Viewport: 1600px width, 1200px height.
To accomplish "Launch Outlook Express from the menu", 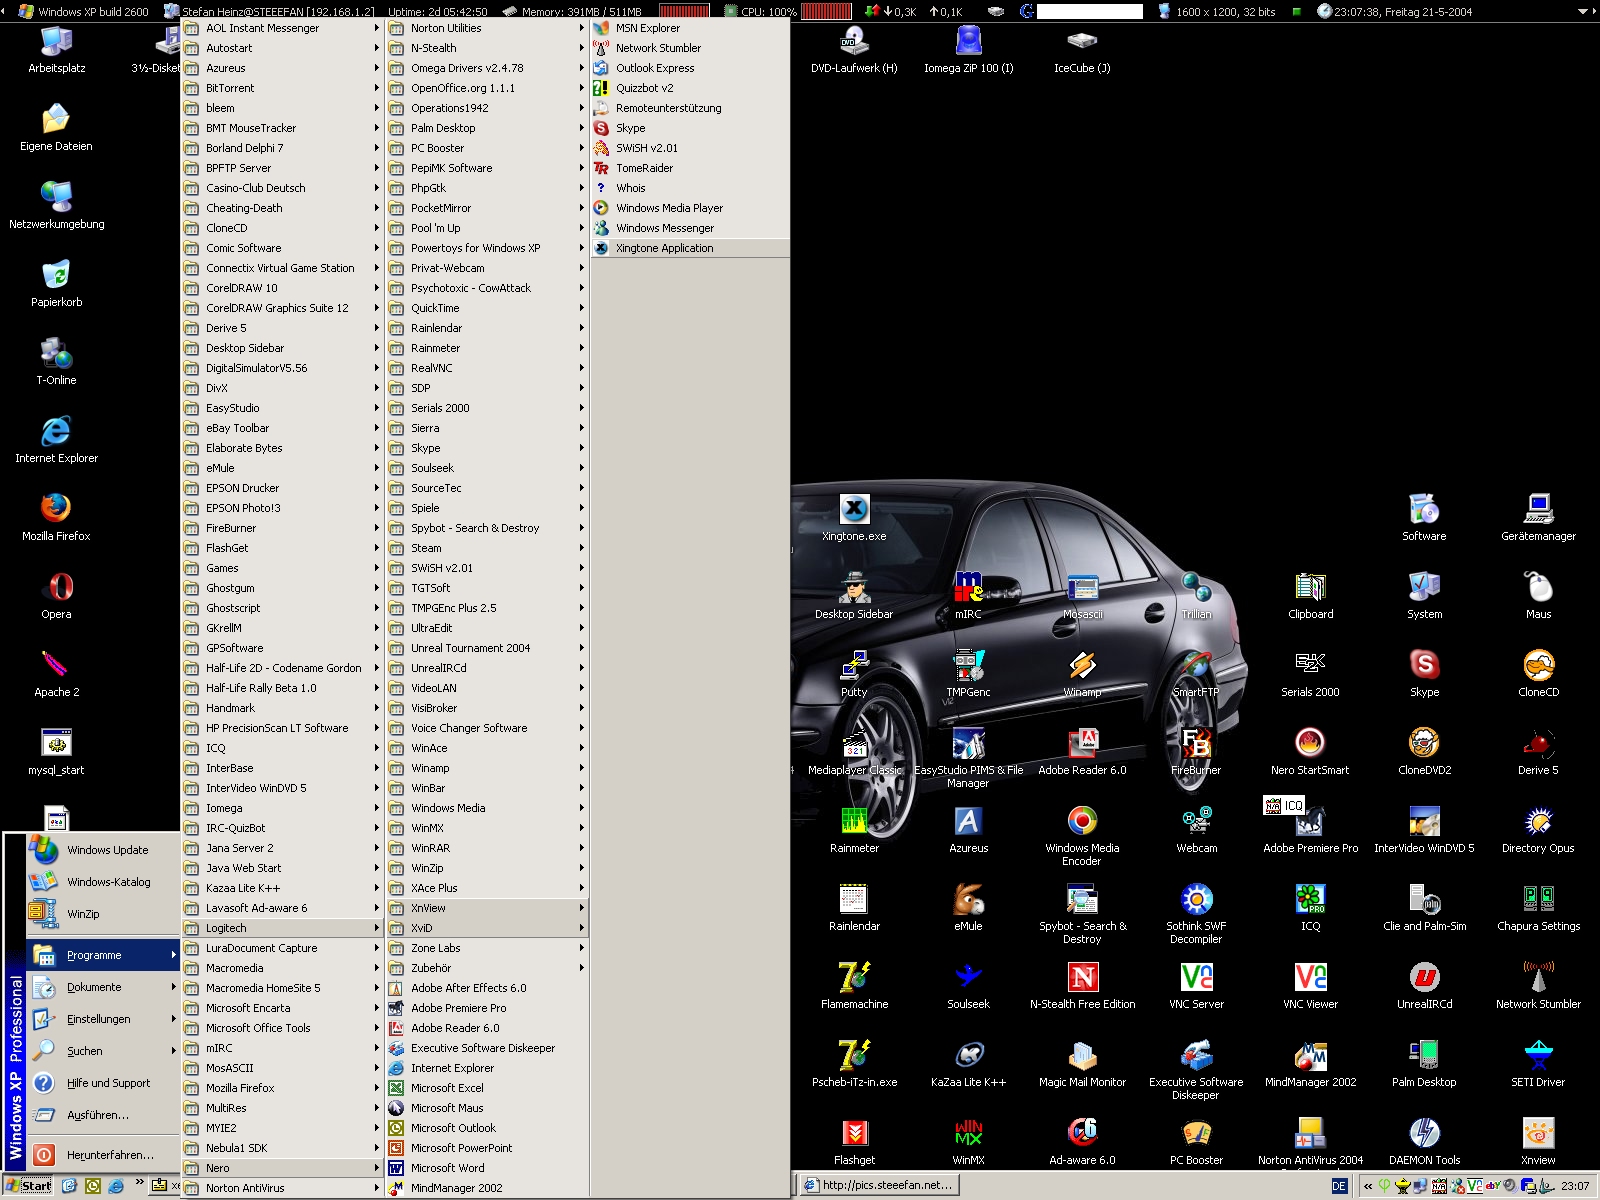I will click(x=690, y=68).
